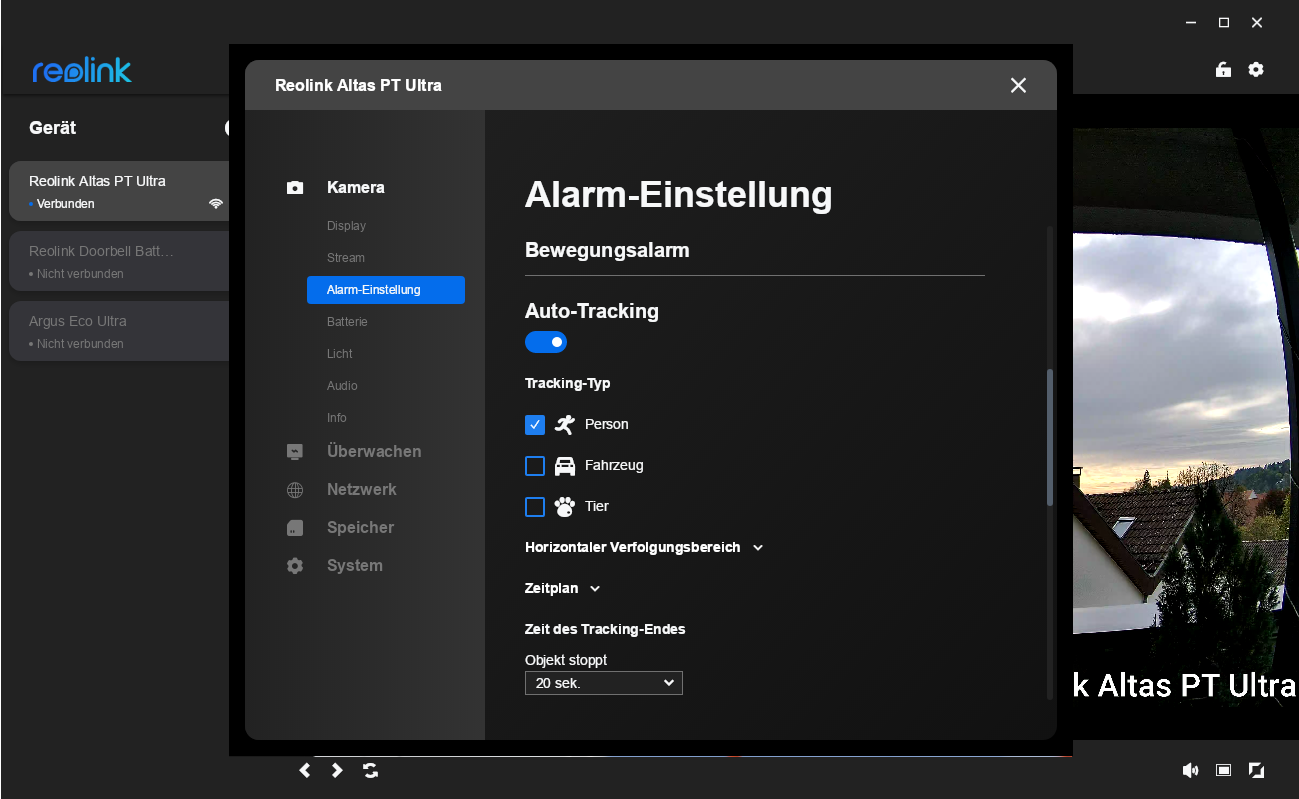Click the gear icon next to System
The width and height of the screenshot is (1299, 799).
click(295, 566)
